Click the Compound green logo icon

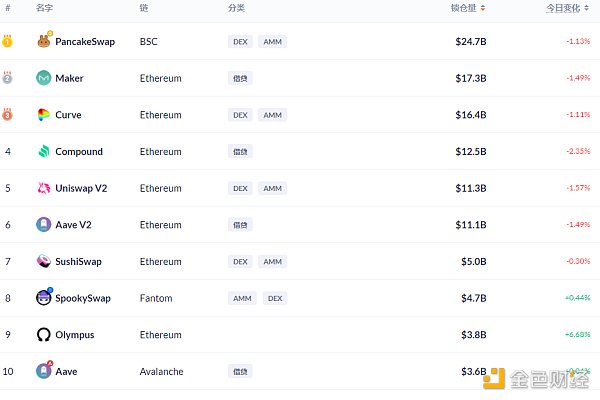[44, 151]
